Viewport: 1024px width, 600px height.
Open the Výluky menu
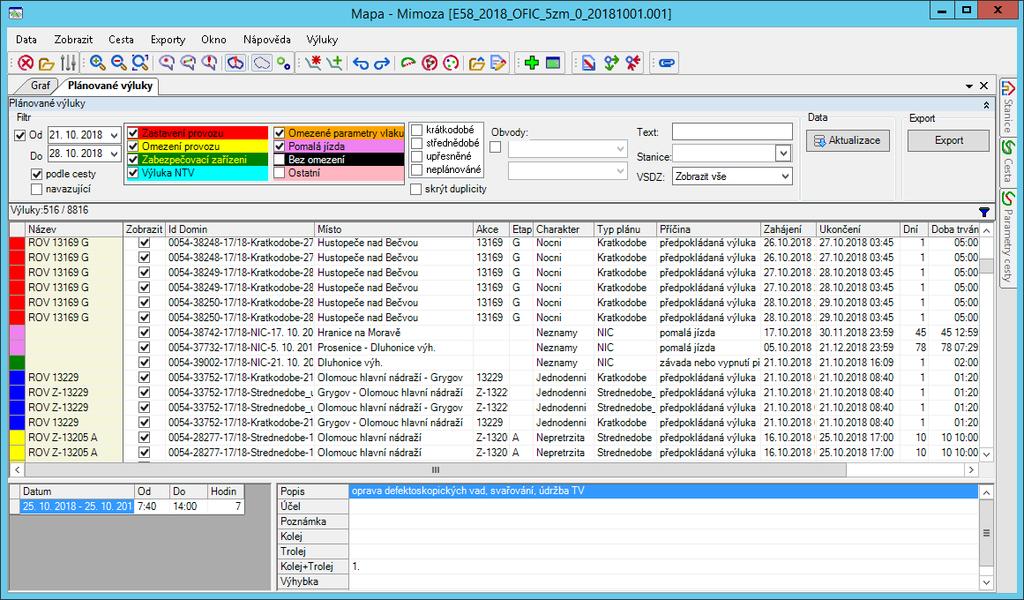tap(322, 39)
